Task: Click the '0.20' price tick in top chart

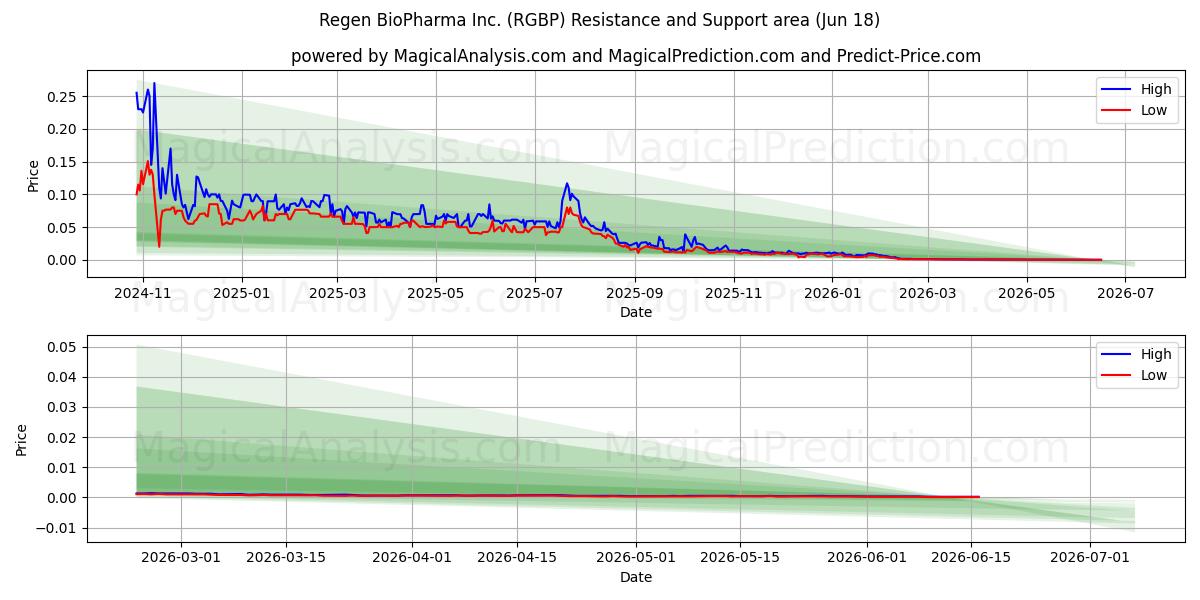Action: [x=62, y=129]
